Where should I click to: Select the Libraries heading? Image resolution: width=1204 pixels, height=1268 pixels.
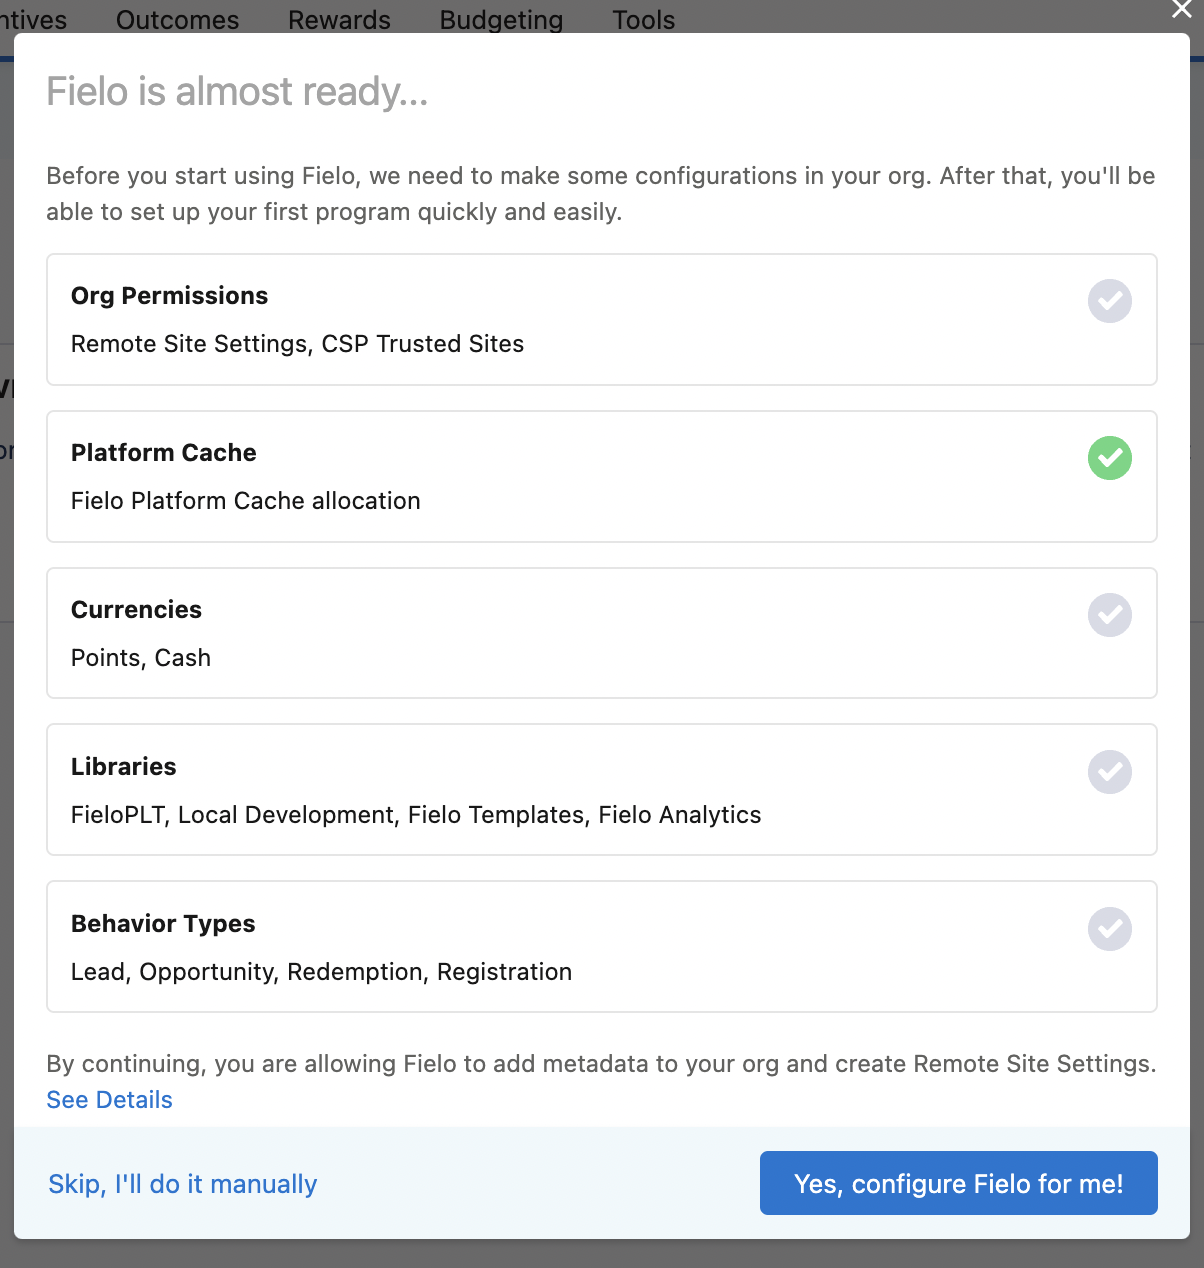coord(124,767)
